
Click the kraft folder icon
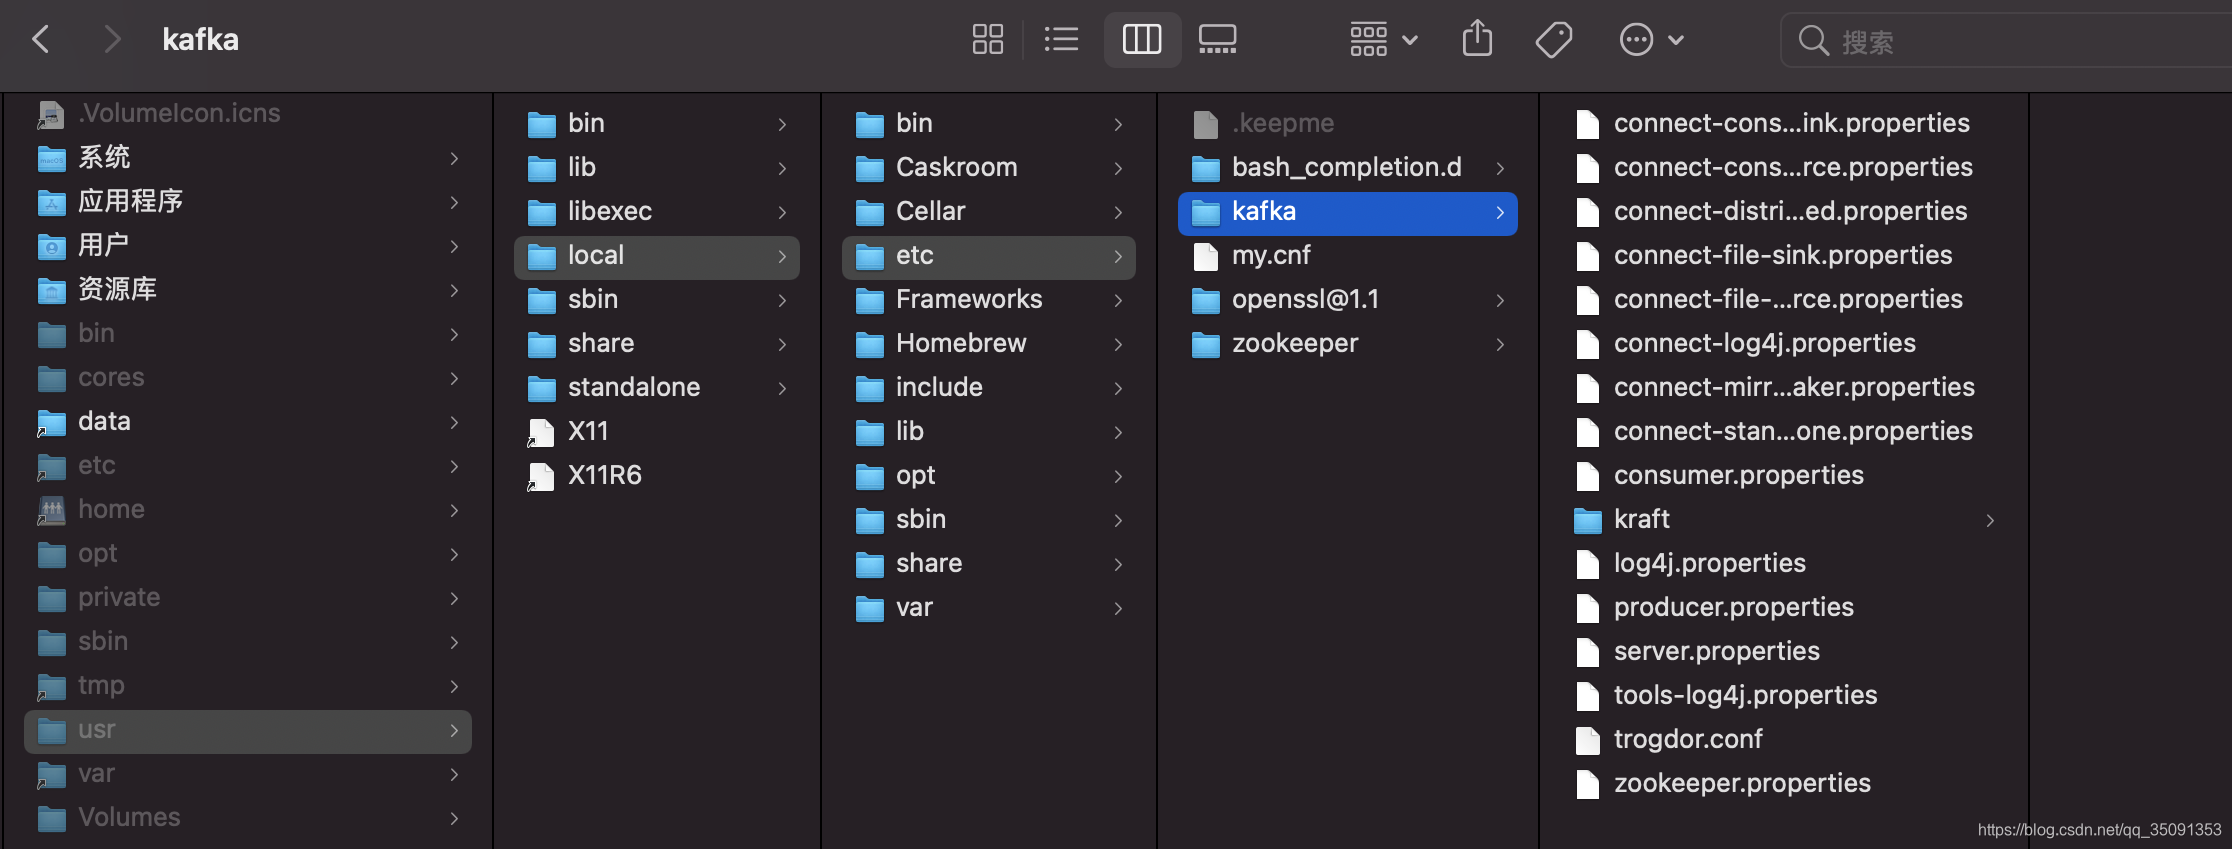pos(1587,521)
